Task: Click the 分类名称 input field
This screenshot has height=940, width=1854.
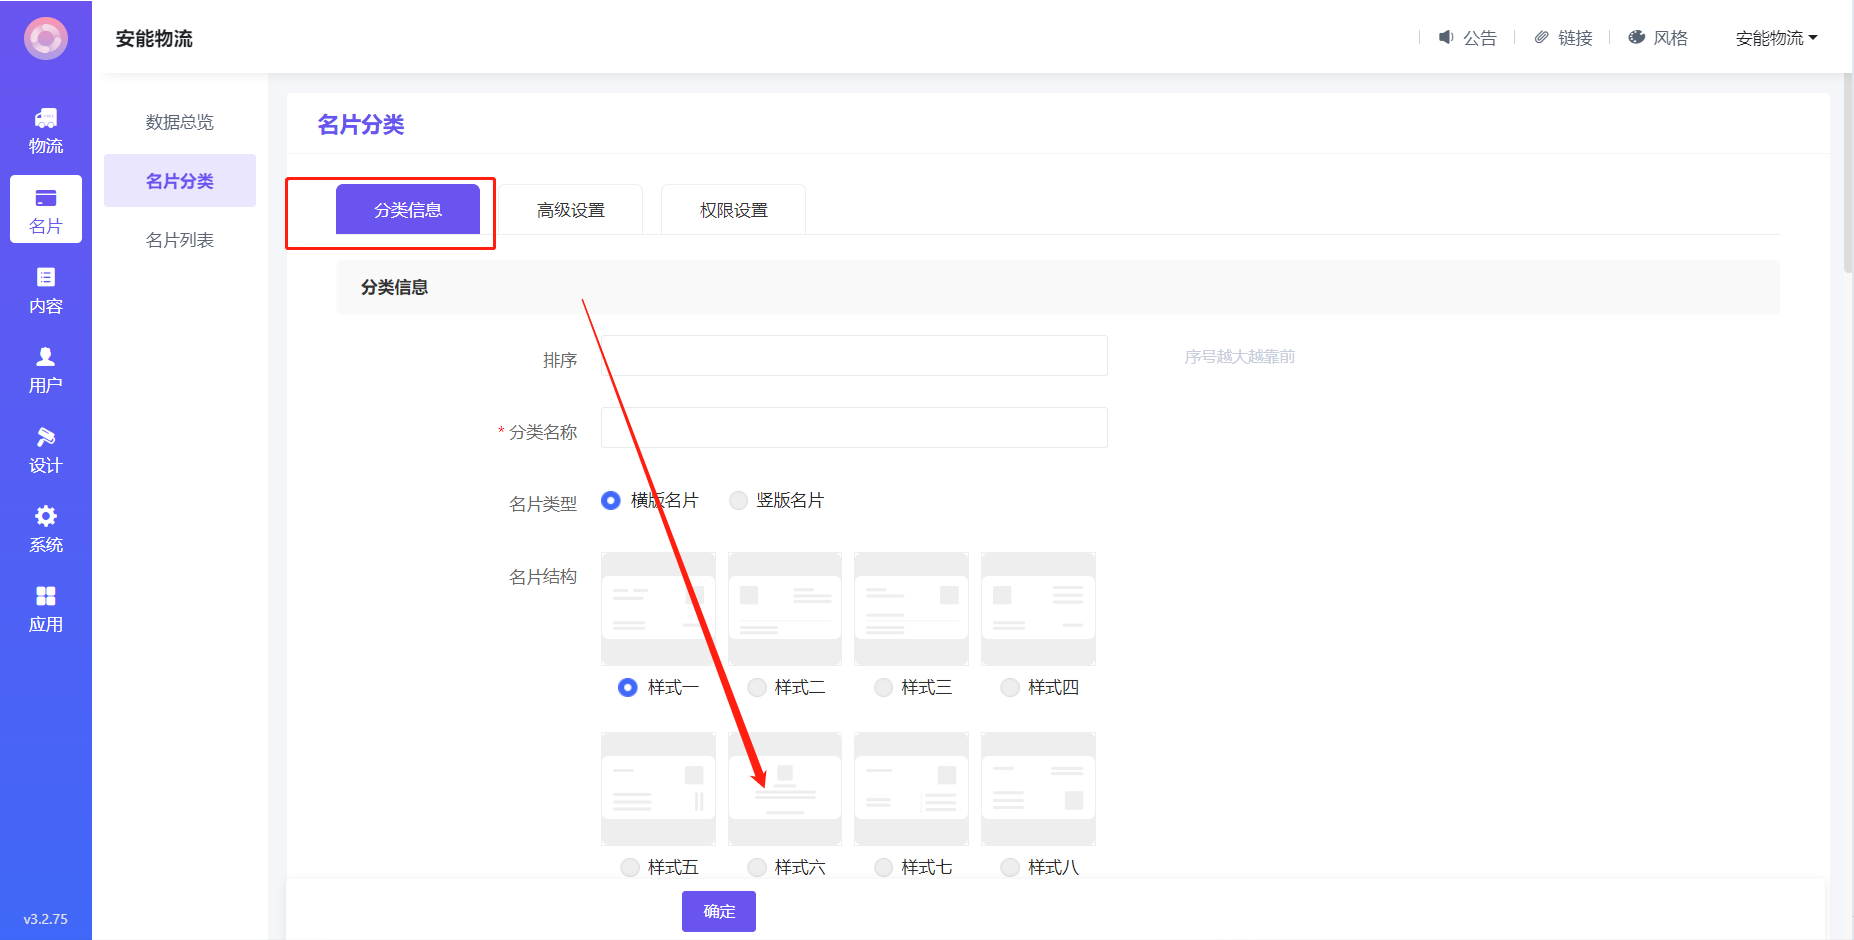Action: pyautogui.click(x=853, y=428)
